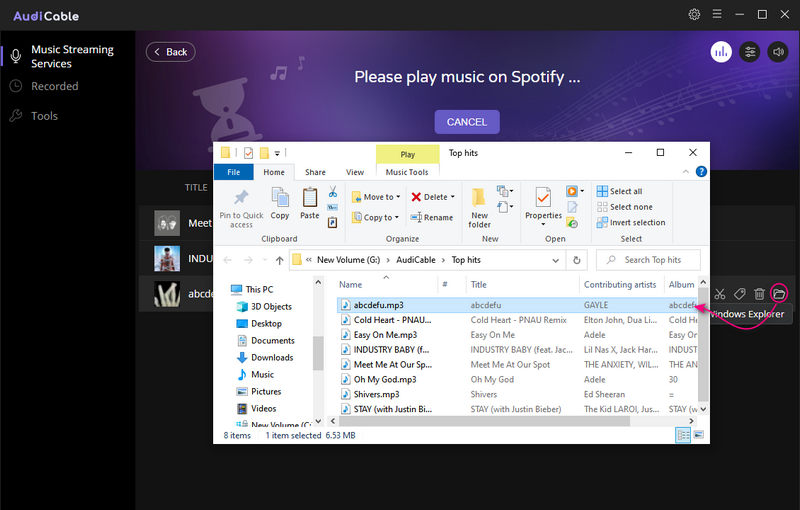
Task: Collapse the Explorer ribbon chevron
Action: click(x=686, y=172)
